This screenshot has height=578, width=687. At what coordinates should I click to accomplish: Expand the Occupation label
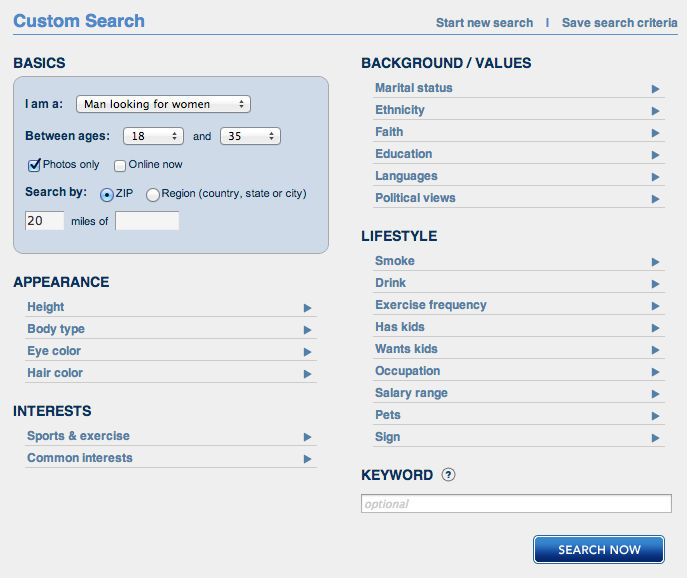coord(407,371)
